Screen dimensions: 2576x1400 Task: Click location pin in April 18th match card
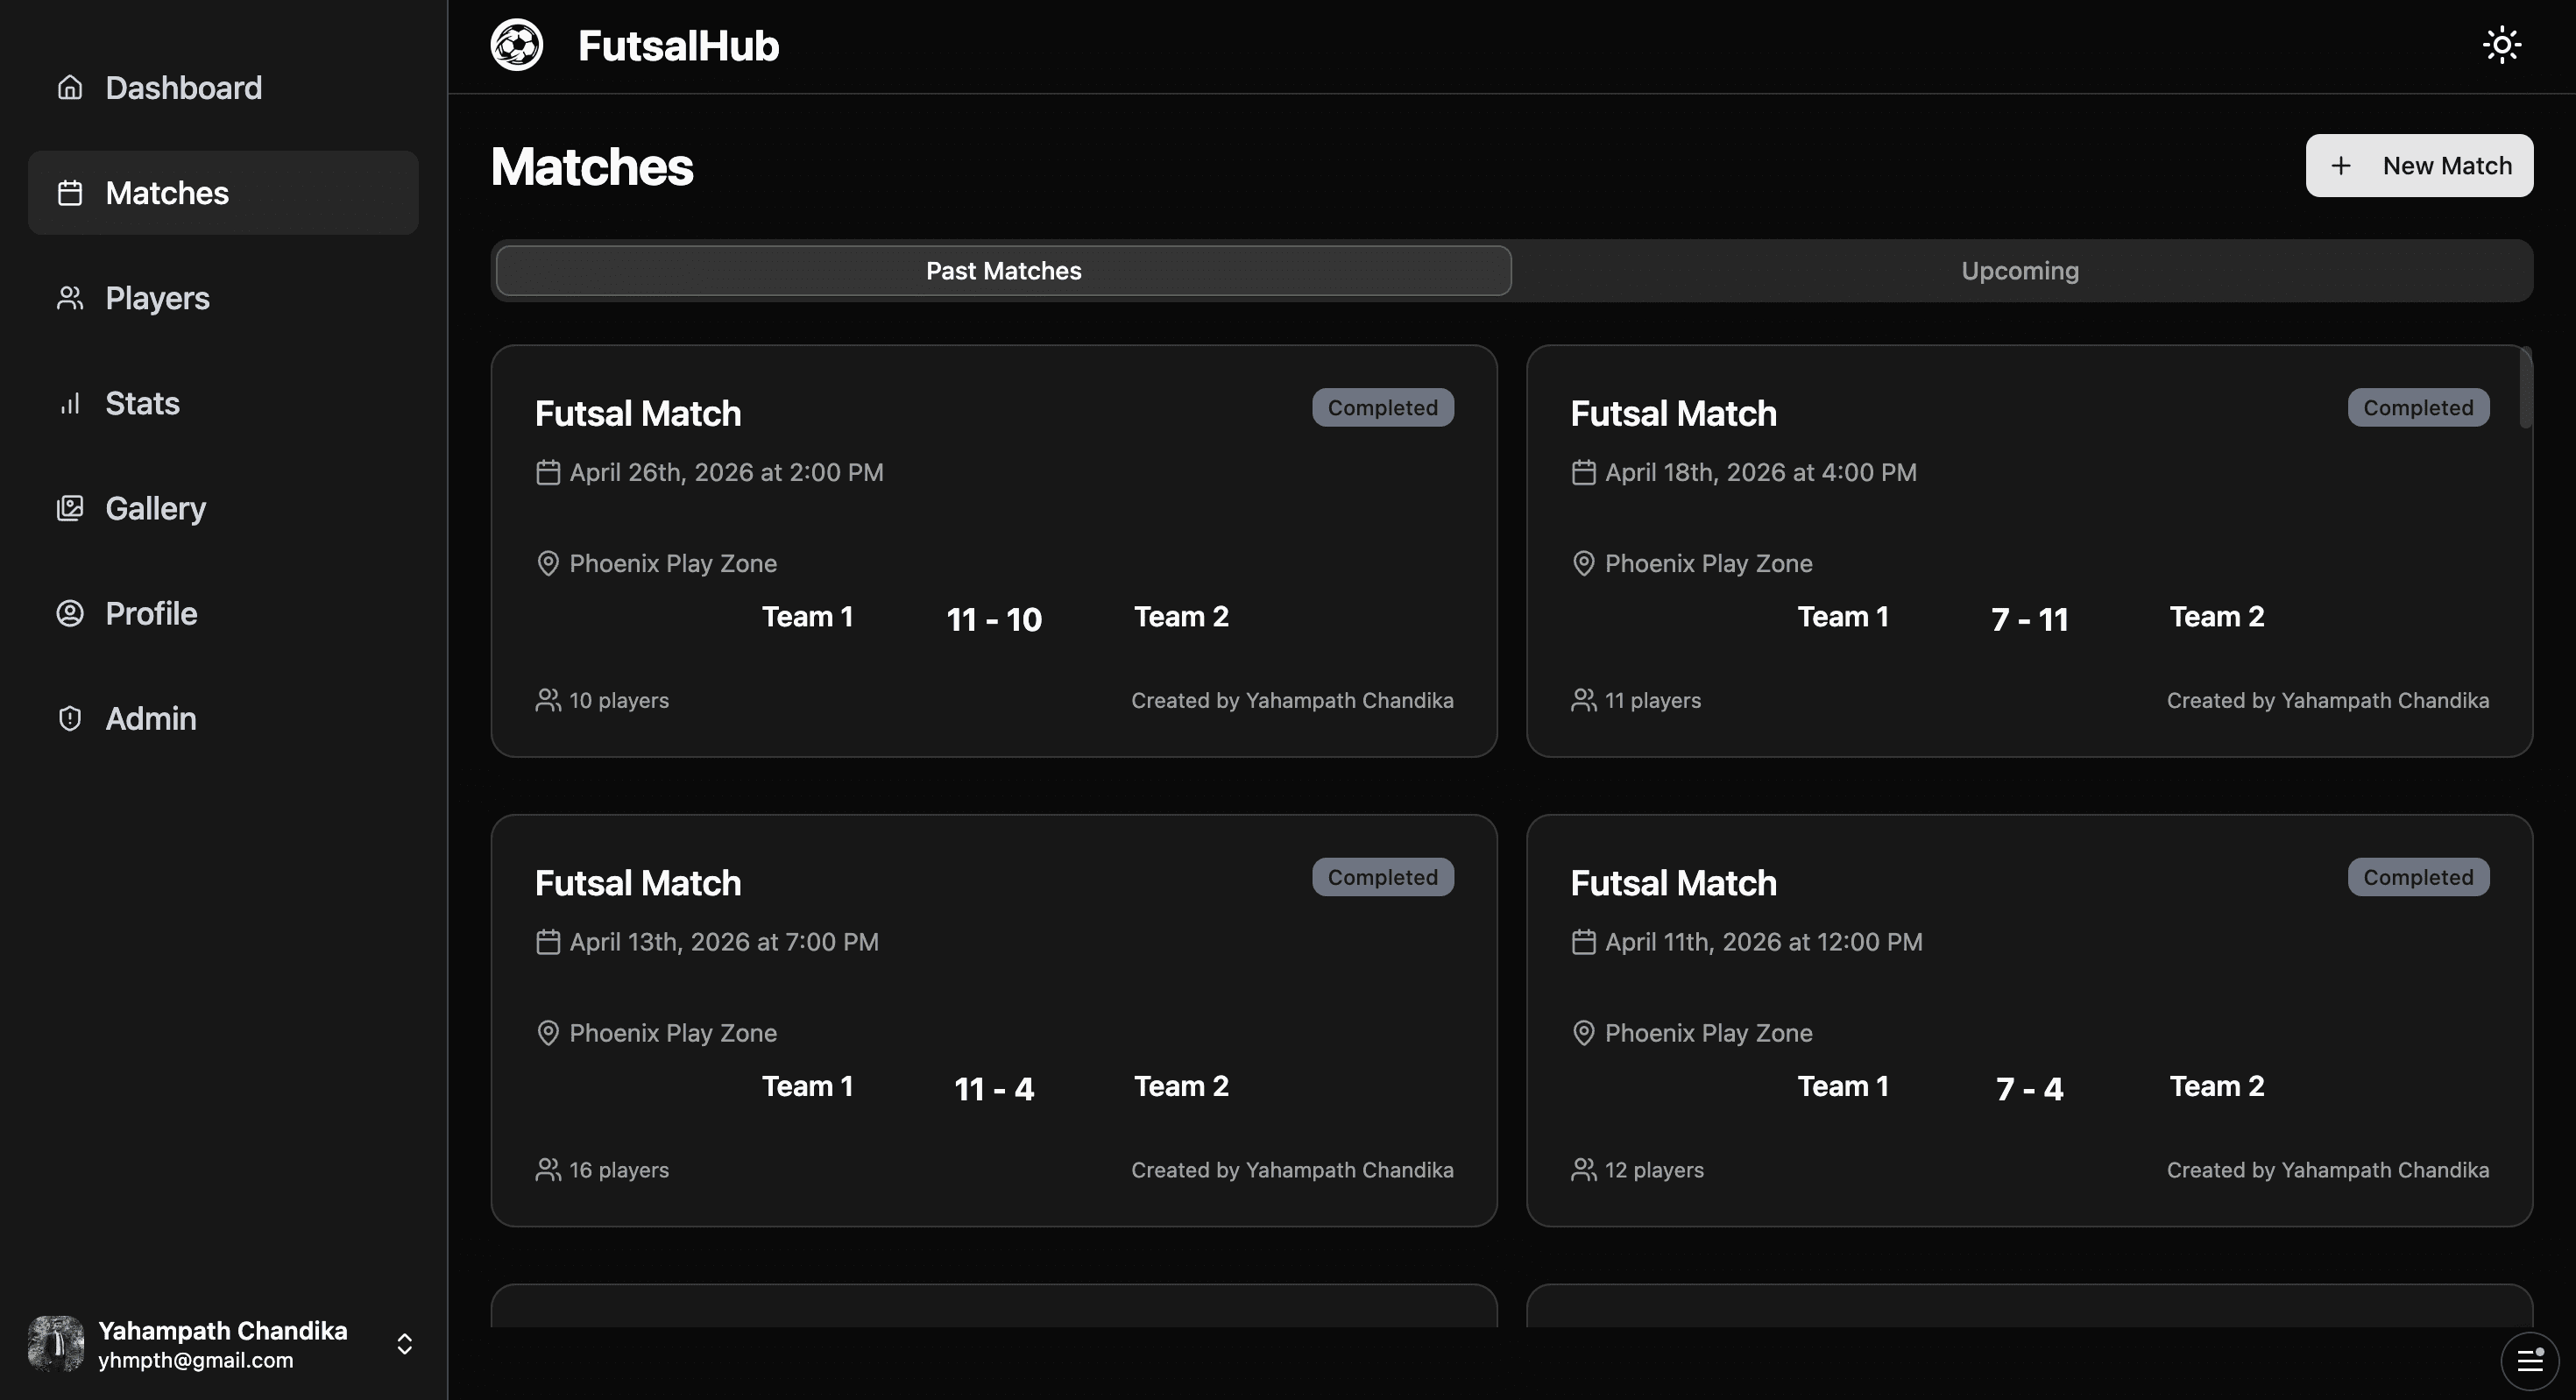click(x=1583, y=563)
